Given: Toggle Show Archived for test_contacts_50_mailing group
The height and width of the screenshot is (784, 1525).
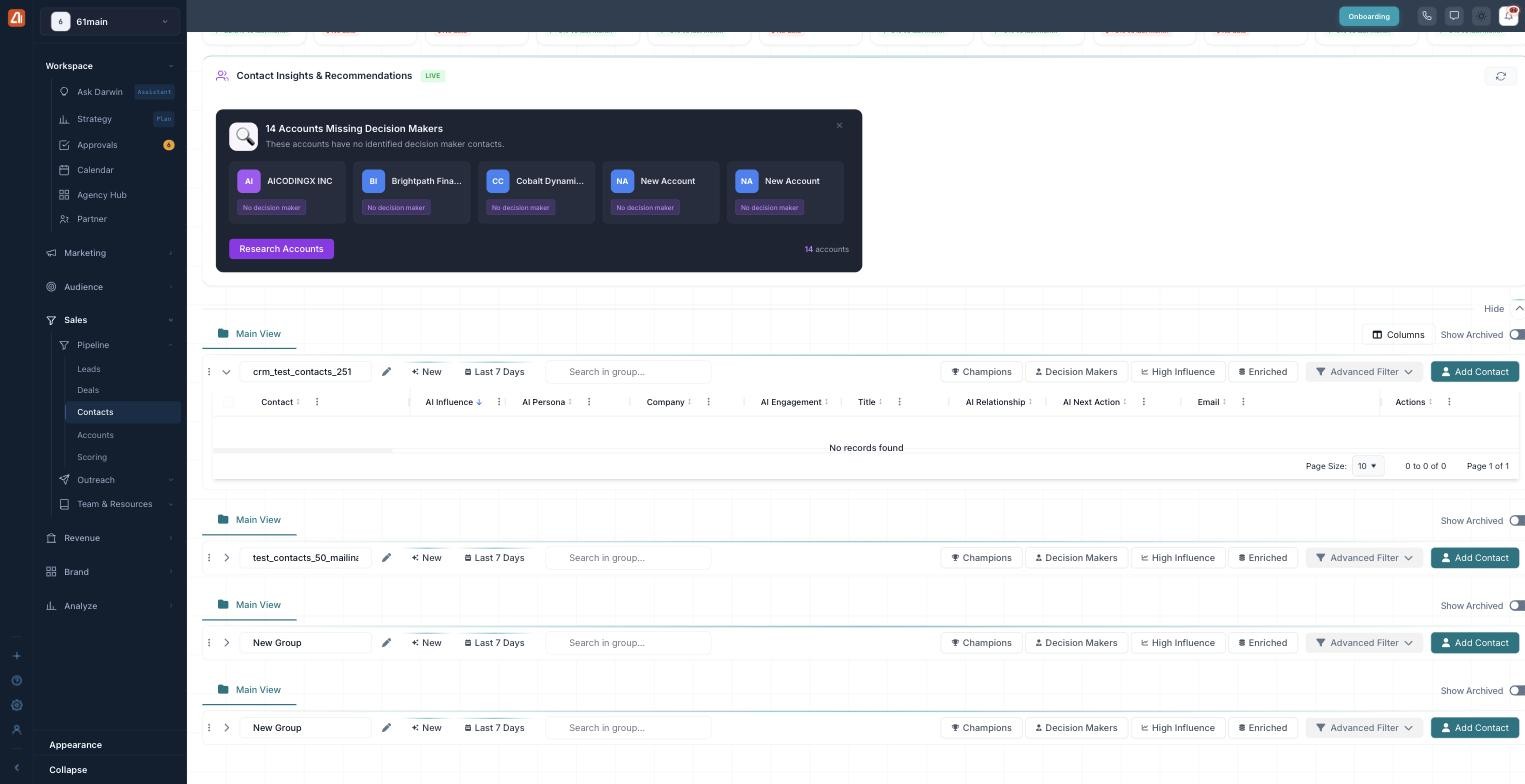Looking at the screenshot, I should pos(1517,521).
